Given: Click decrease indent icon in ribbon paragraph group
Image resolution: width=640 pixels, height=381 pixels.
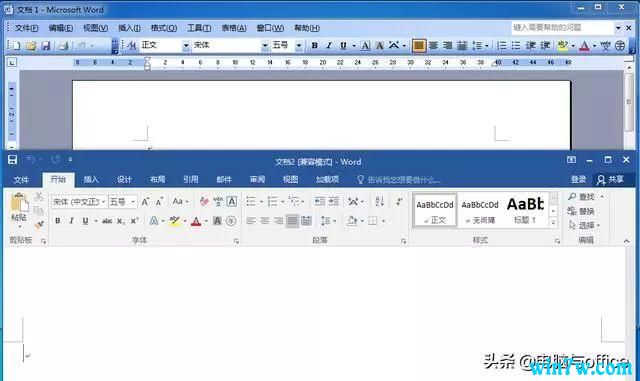Looking at the screenshot, I should pos(320,201).
